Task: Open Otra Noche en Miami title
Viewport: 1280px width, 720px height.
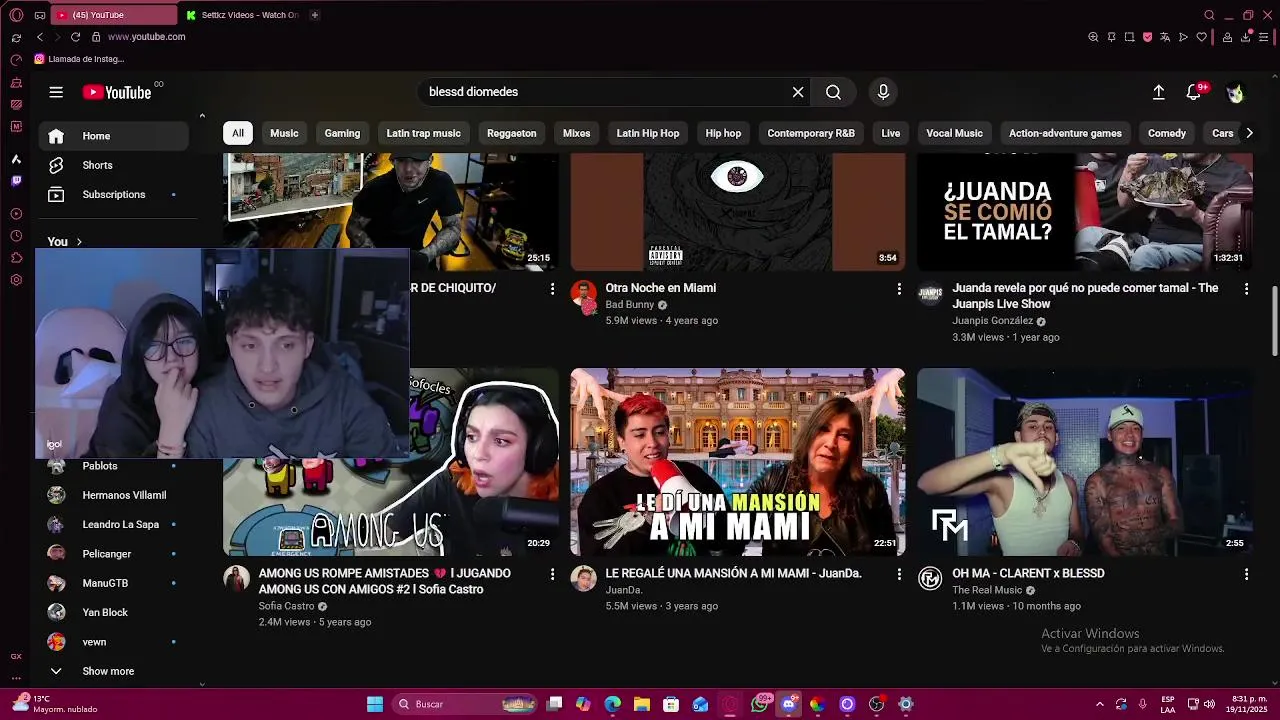Action: 660,288
